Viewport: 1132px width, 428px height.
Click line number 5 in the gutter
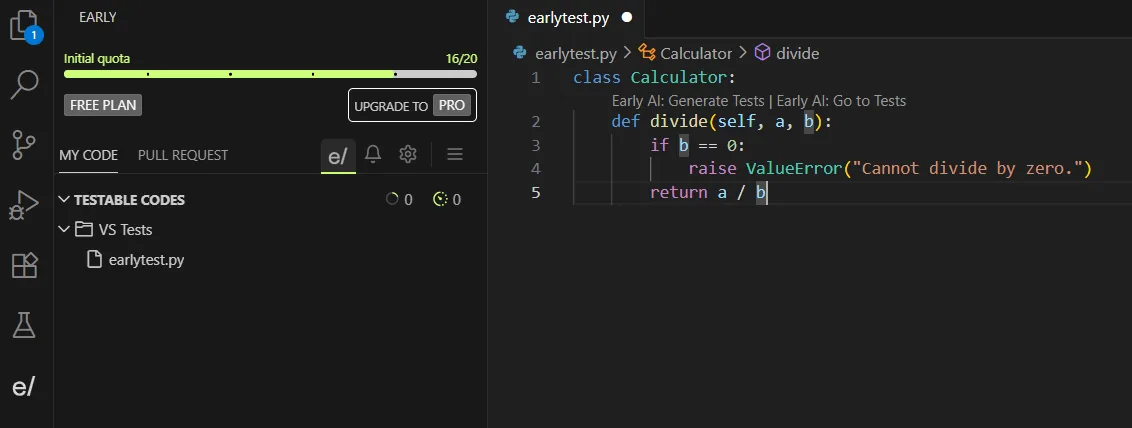point(535,193)
